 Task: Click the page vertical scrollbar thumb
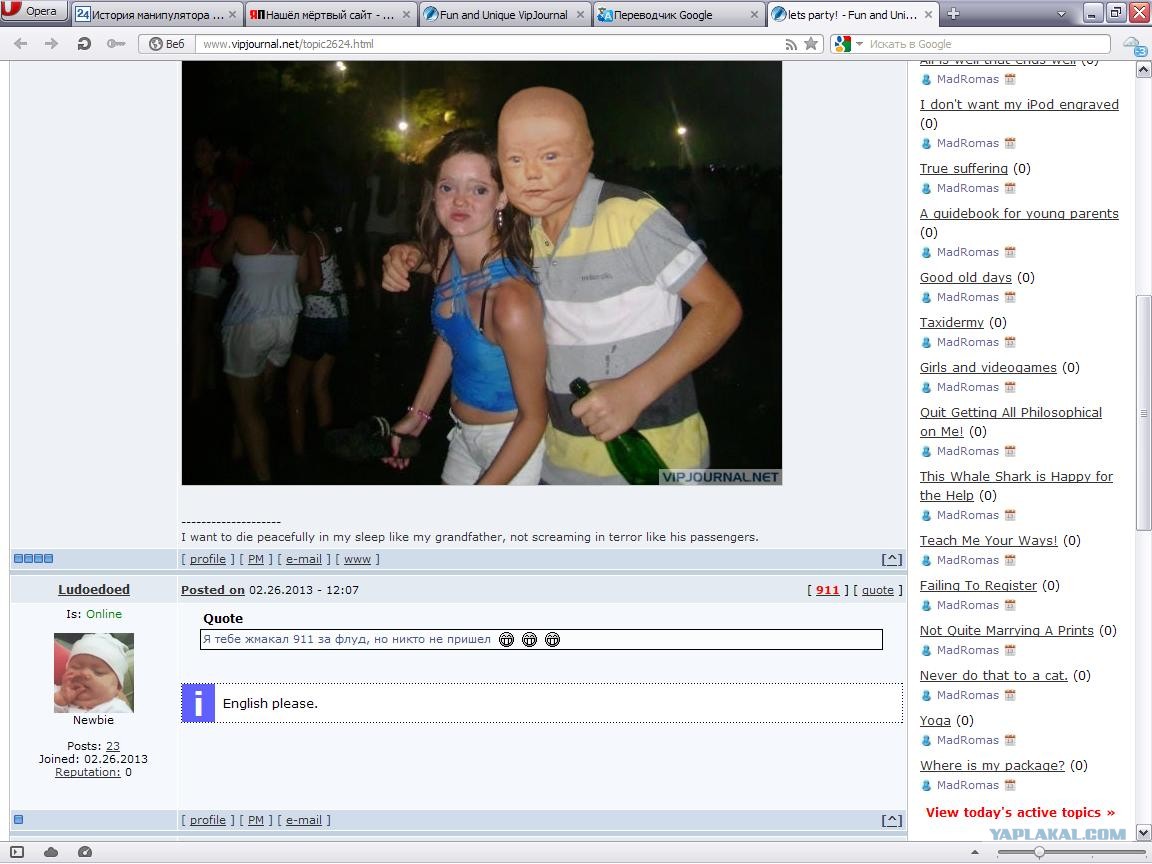(1143, 412)
